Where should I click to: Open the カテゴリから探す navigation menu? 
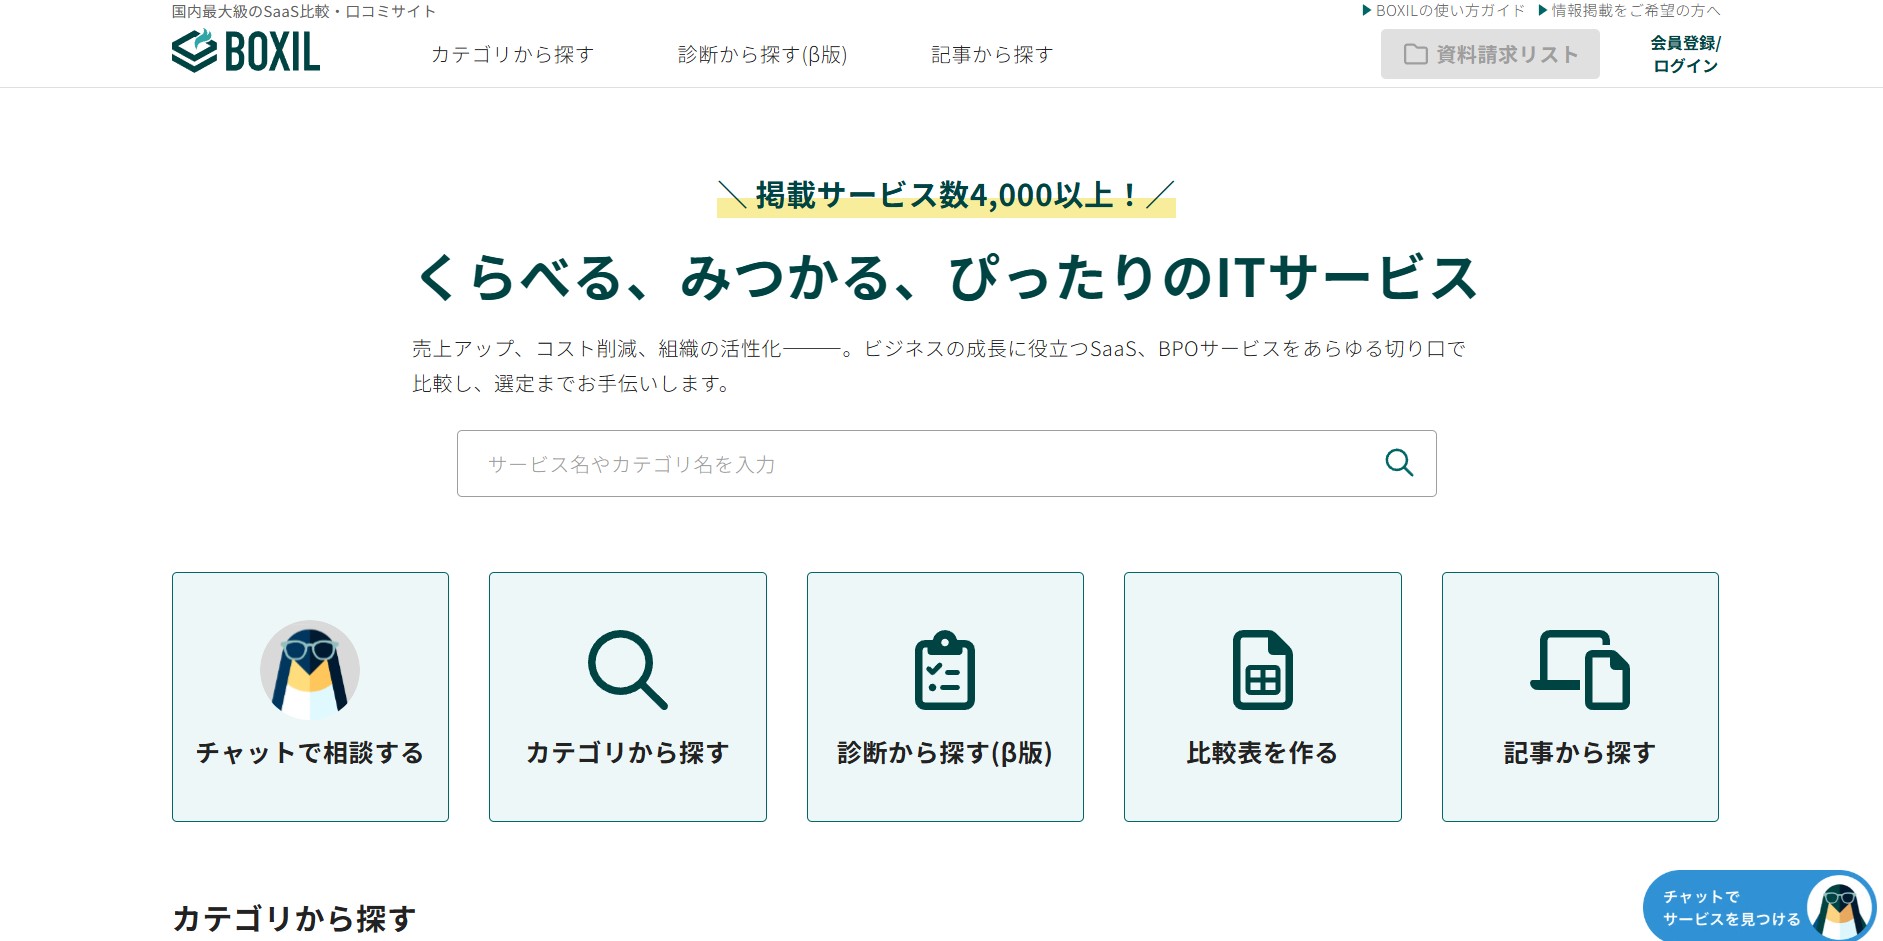coord(513,55)
